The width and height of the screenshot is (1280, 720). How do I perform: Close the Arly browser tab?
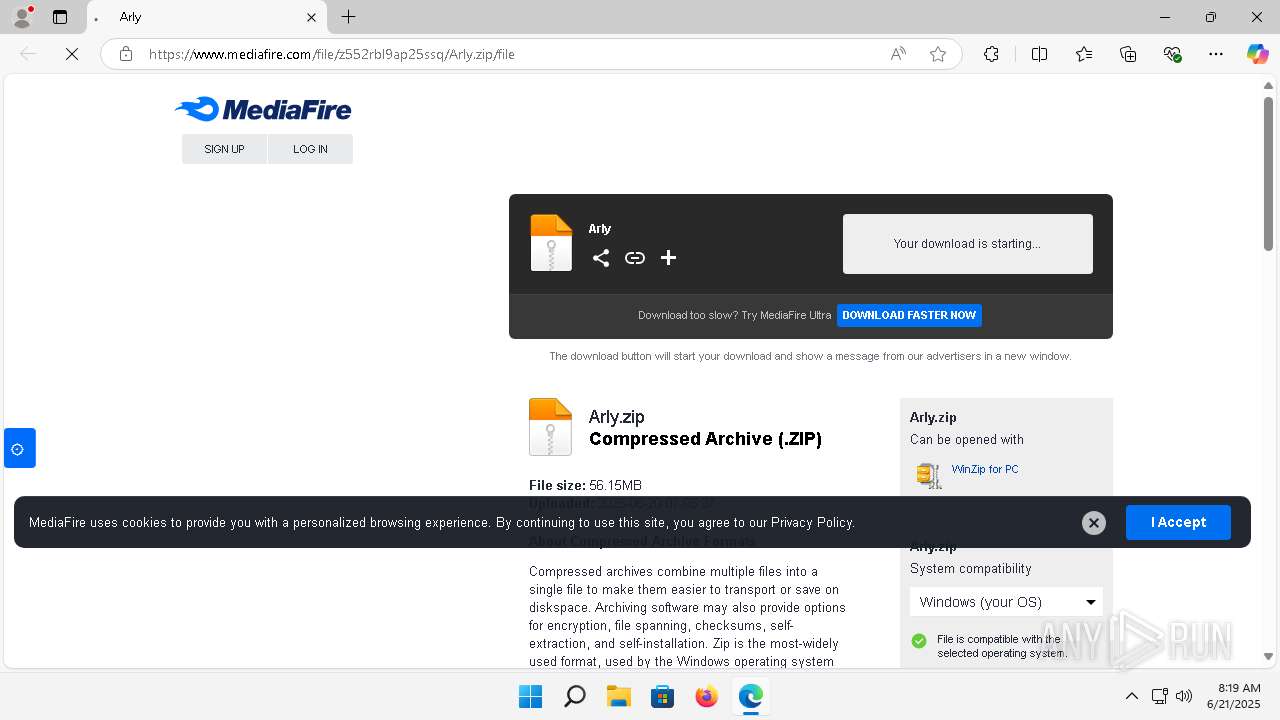pos(311,17)
